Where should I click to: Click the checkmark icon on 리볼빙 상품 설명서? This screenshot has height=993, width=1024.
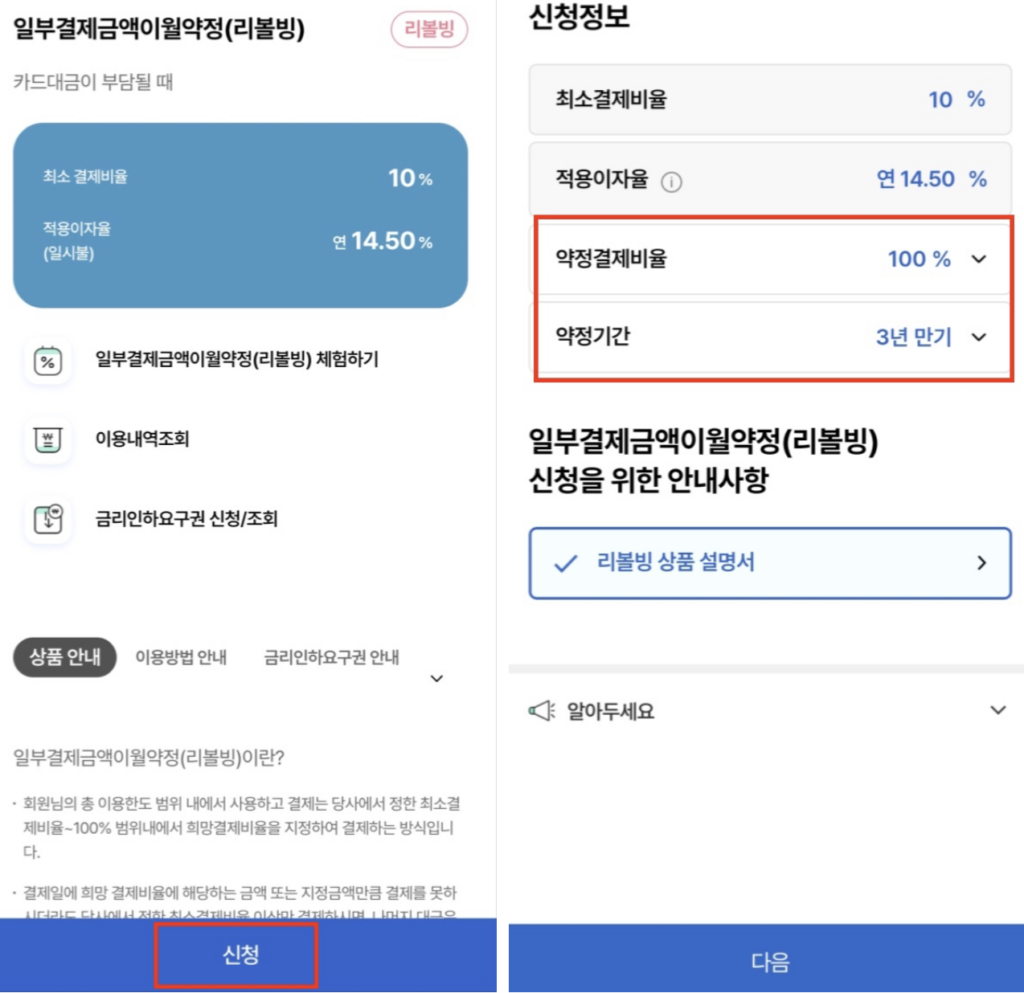(x=566, y=563)
